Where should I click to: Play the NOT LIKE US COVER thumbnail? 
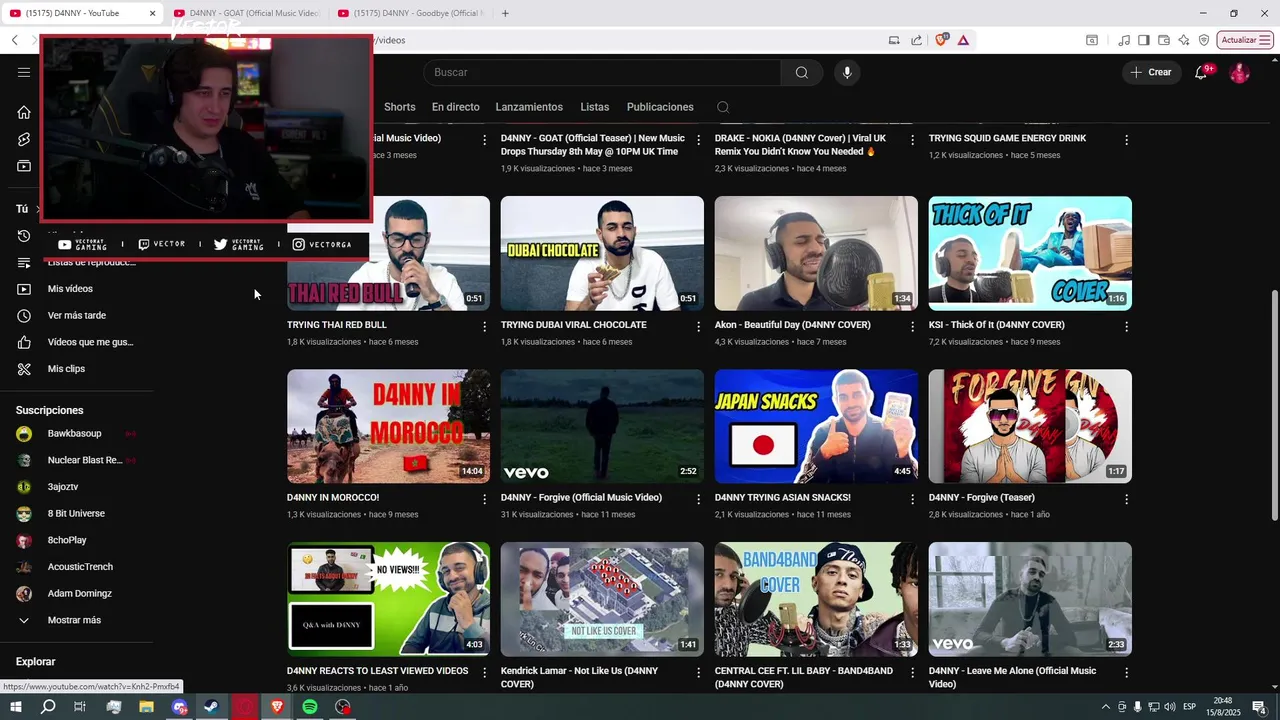[602, 599]
